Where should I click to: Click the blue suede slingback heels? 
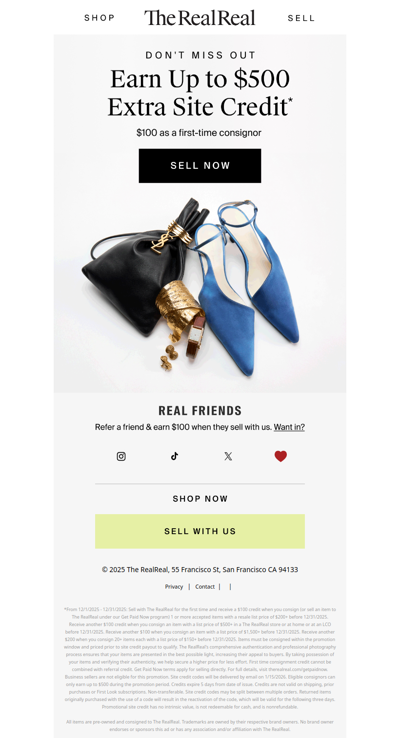(x=247, y=287)
